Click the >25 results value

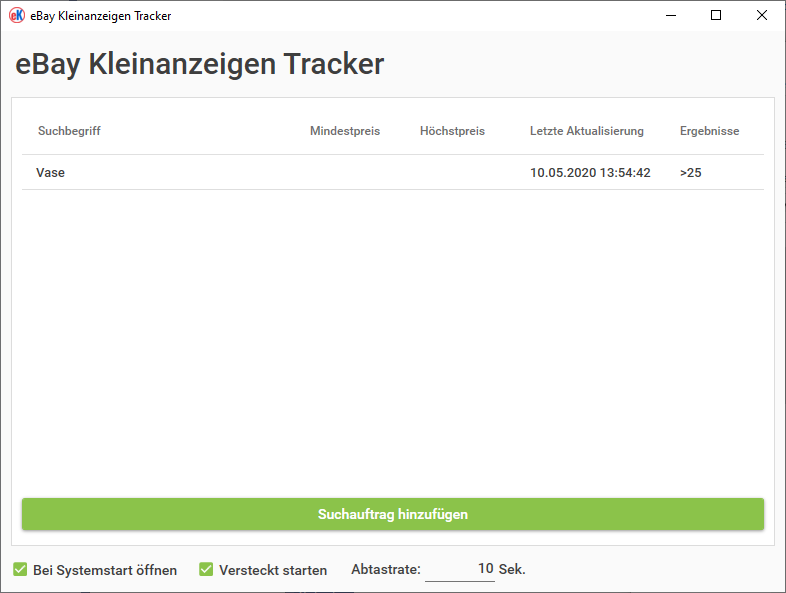(x=690, y=172)
